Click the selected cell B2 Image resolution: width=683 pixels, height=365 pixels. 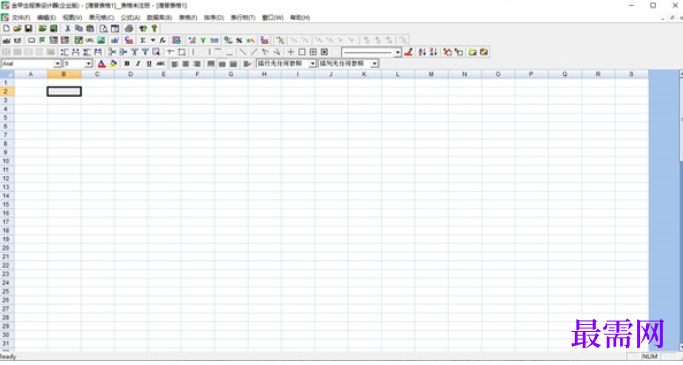64,91
